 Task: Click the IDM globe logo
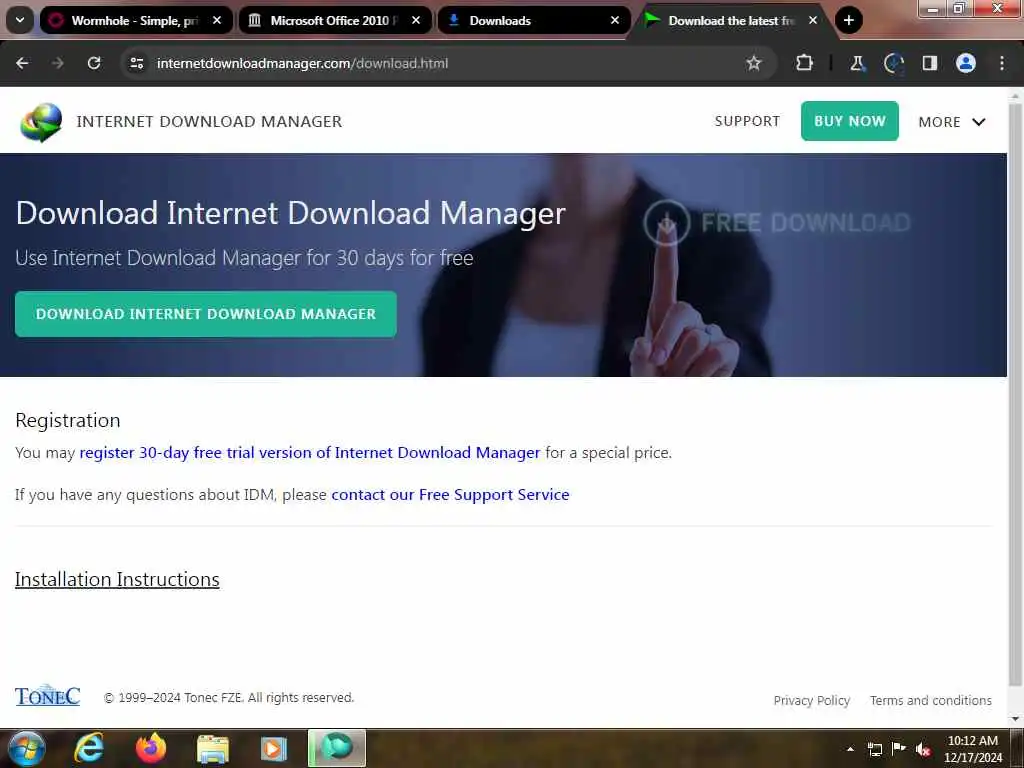pos(41,122)
